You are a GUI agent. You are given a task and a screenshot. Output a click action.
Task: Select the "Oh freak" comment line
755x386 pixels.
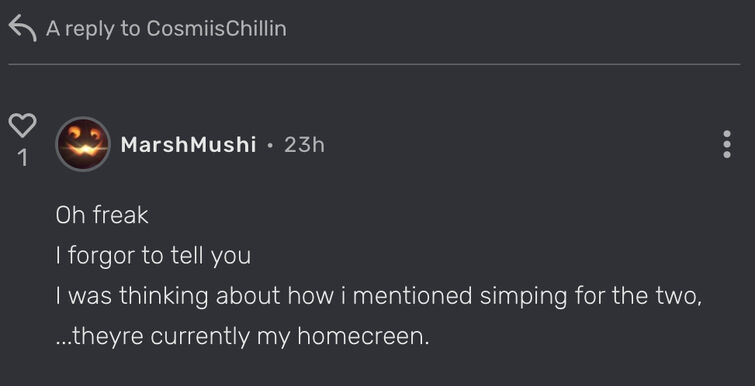tap(102, 215)
